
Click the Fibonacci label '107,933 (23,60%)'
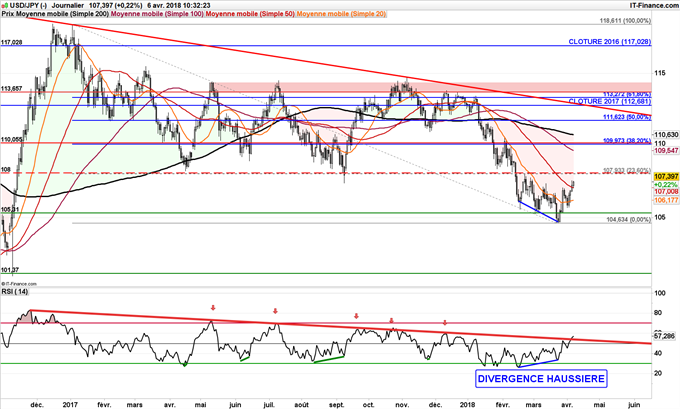[x=627, y=170]
